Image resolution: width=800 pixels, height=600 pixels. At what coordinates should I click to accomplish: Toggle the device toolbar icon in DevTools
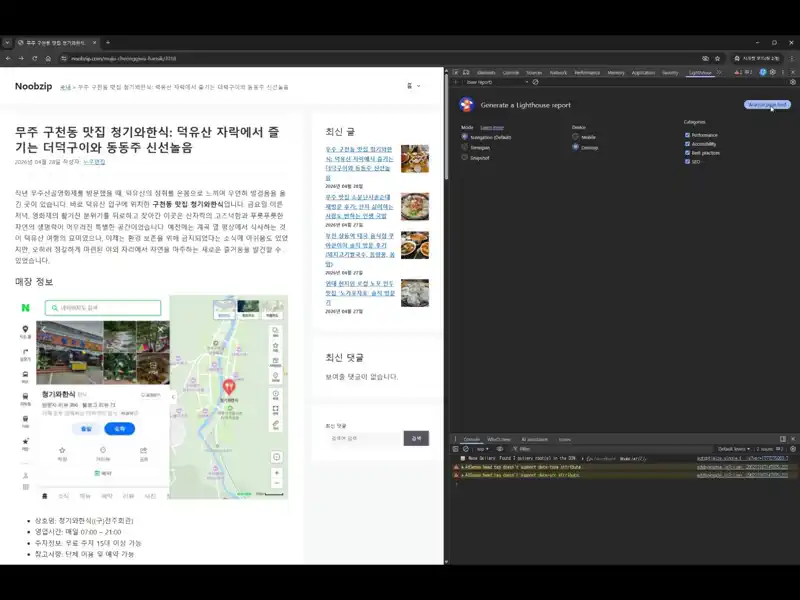point(468,71)
